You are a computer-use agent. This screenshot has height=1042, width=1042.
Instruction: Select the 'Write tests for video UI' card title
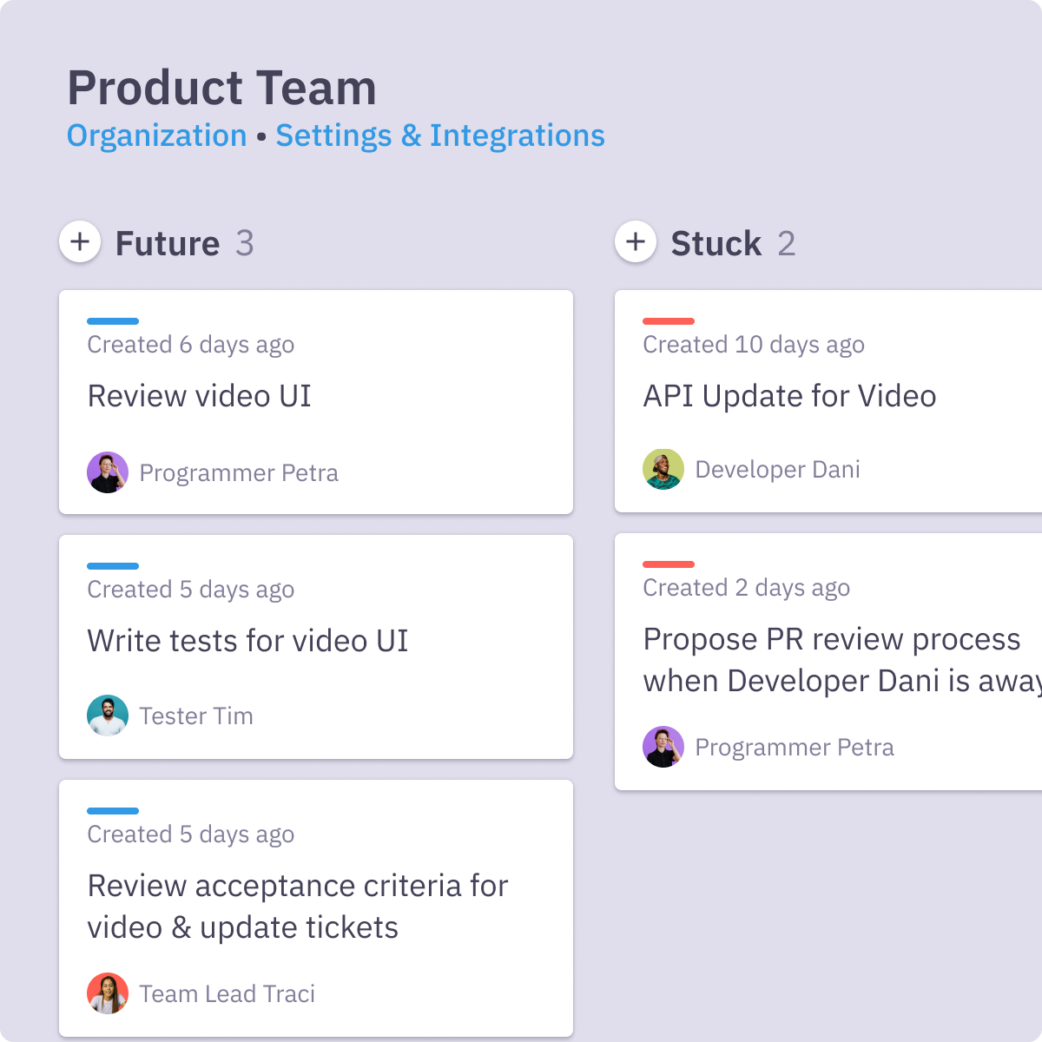(248, 641)
